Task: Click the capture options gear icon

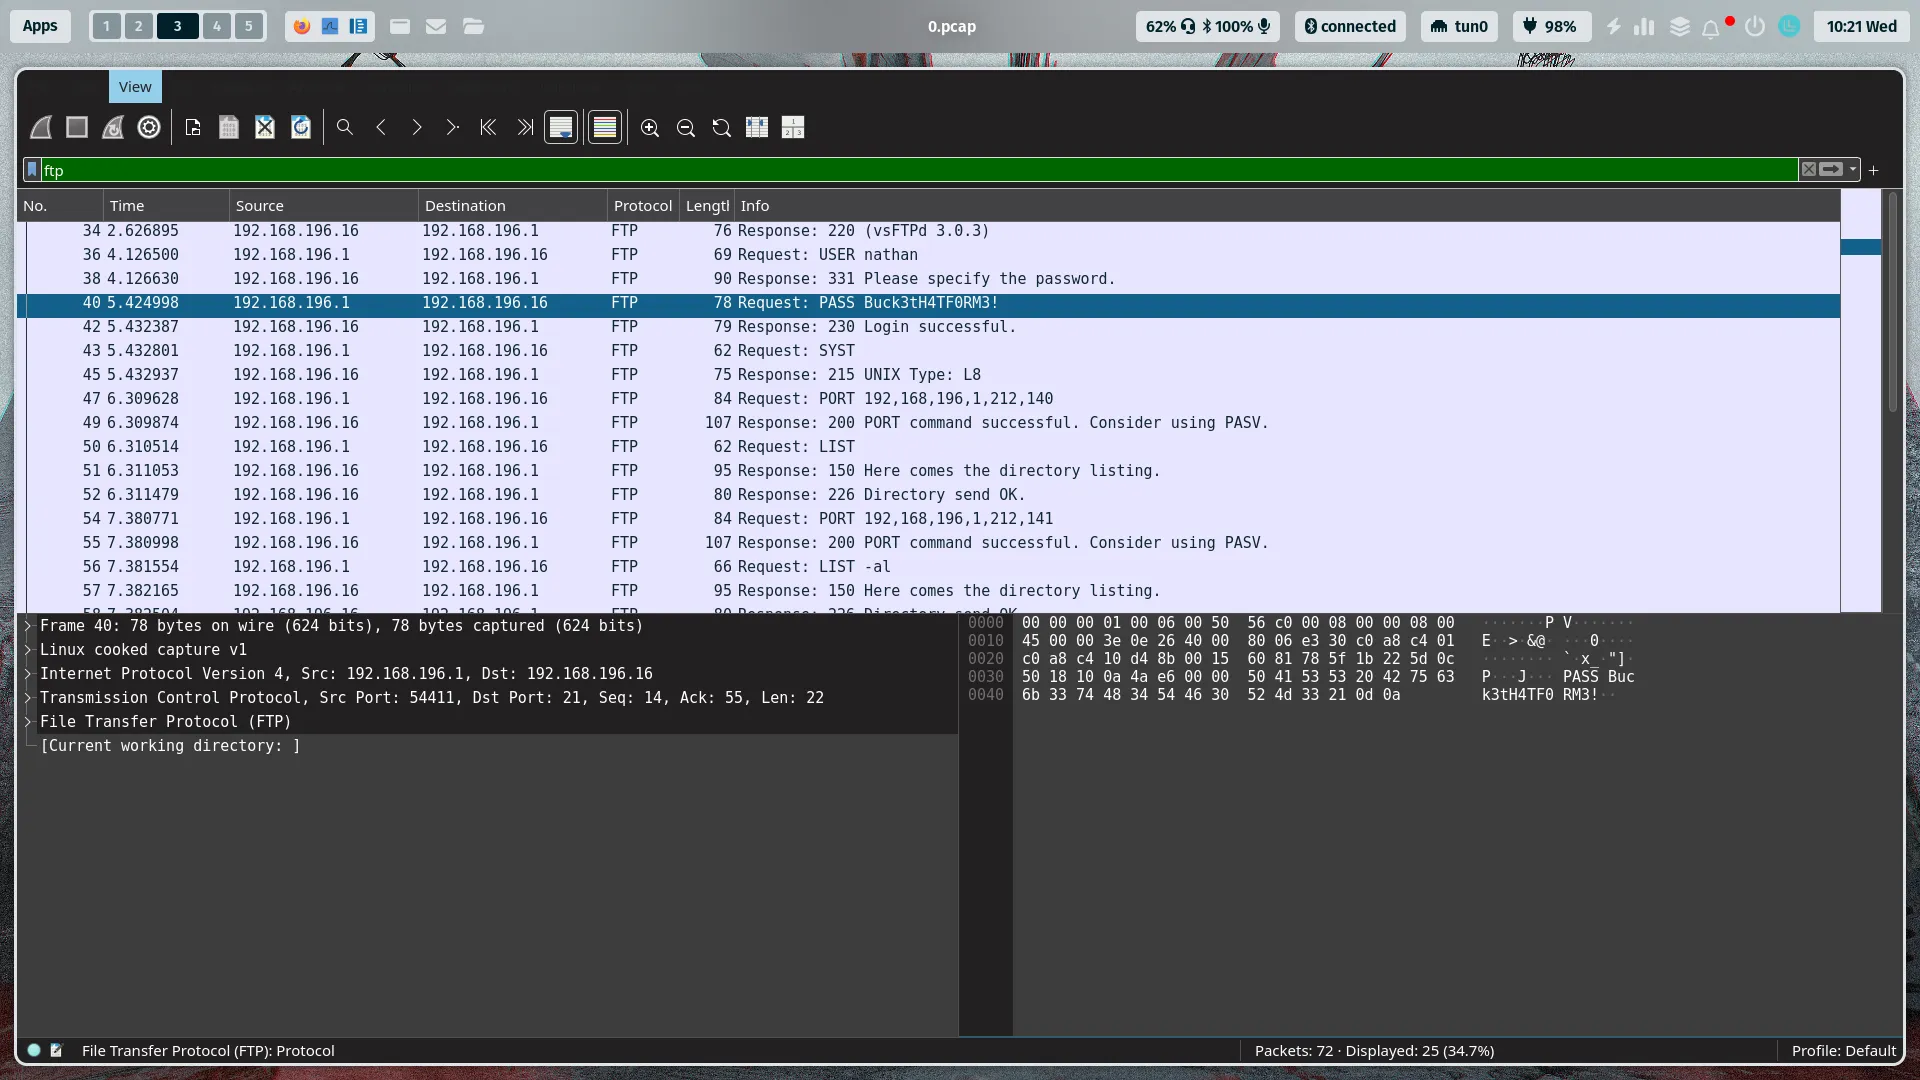Action: [149, 127]
